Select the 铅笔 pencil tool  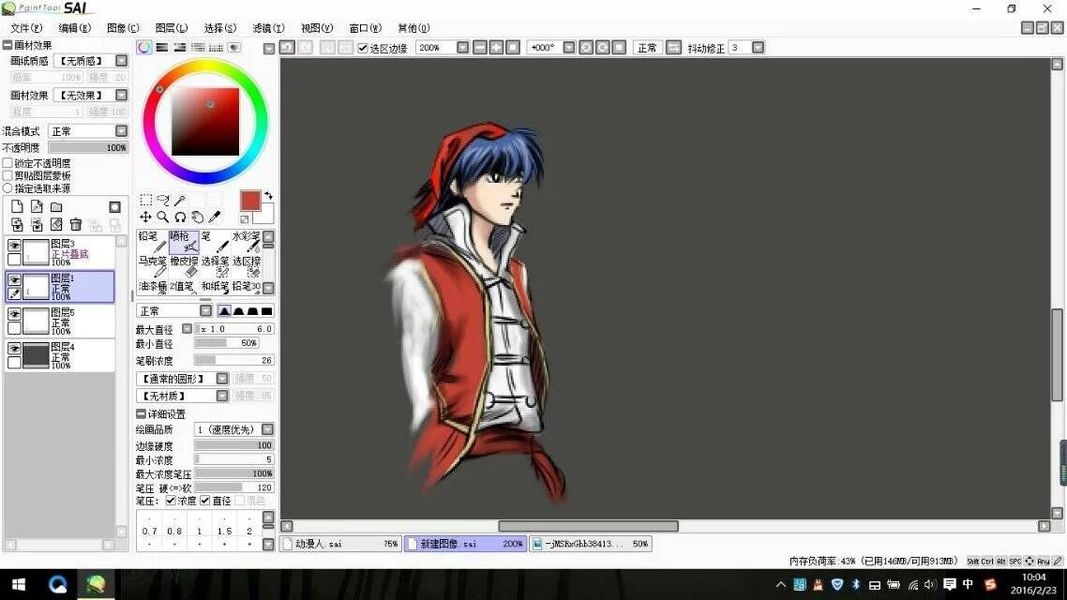pyautogui.click(x=151, y=242)
